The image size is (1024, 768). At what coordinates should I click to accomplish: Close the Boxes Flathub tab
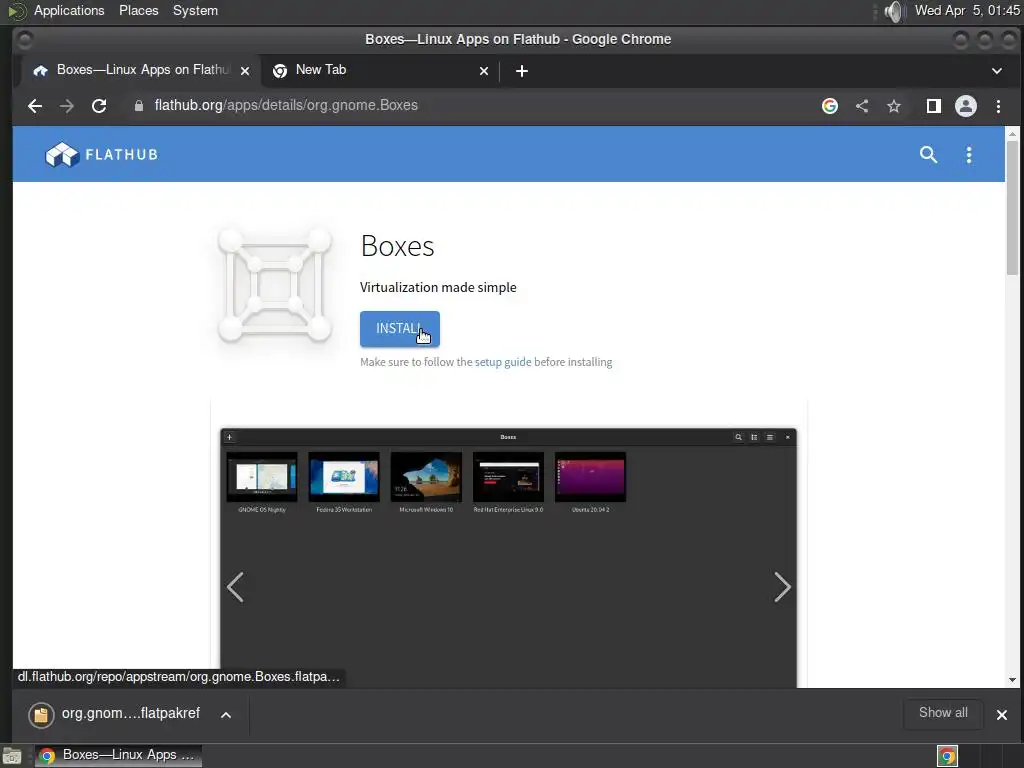(x=245, y=71)
